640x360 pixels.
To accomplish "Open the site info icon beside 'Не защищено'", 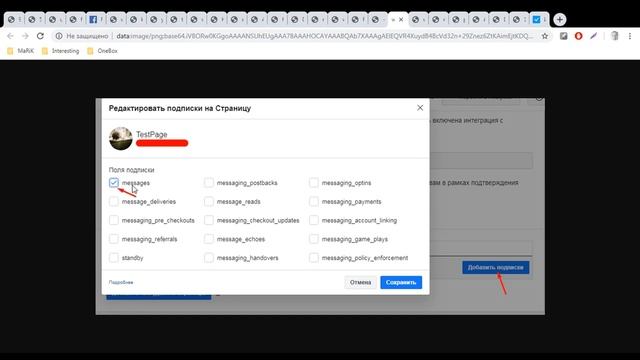I will (x=59, y=36).
